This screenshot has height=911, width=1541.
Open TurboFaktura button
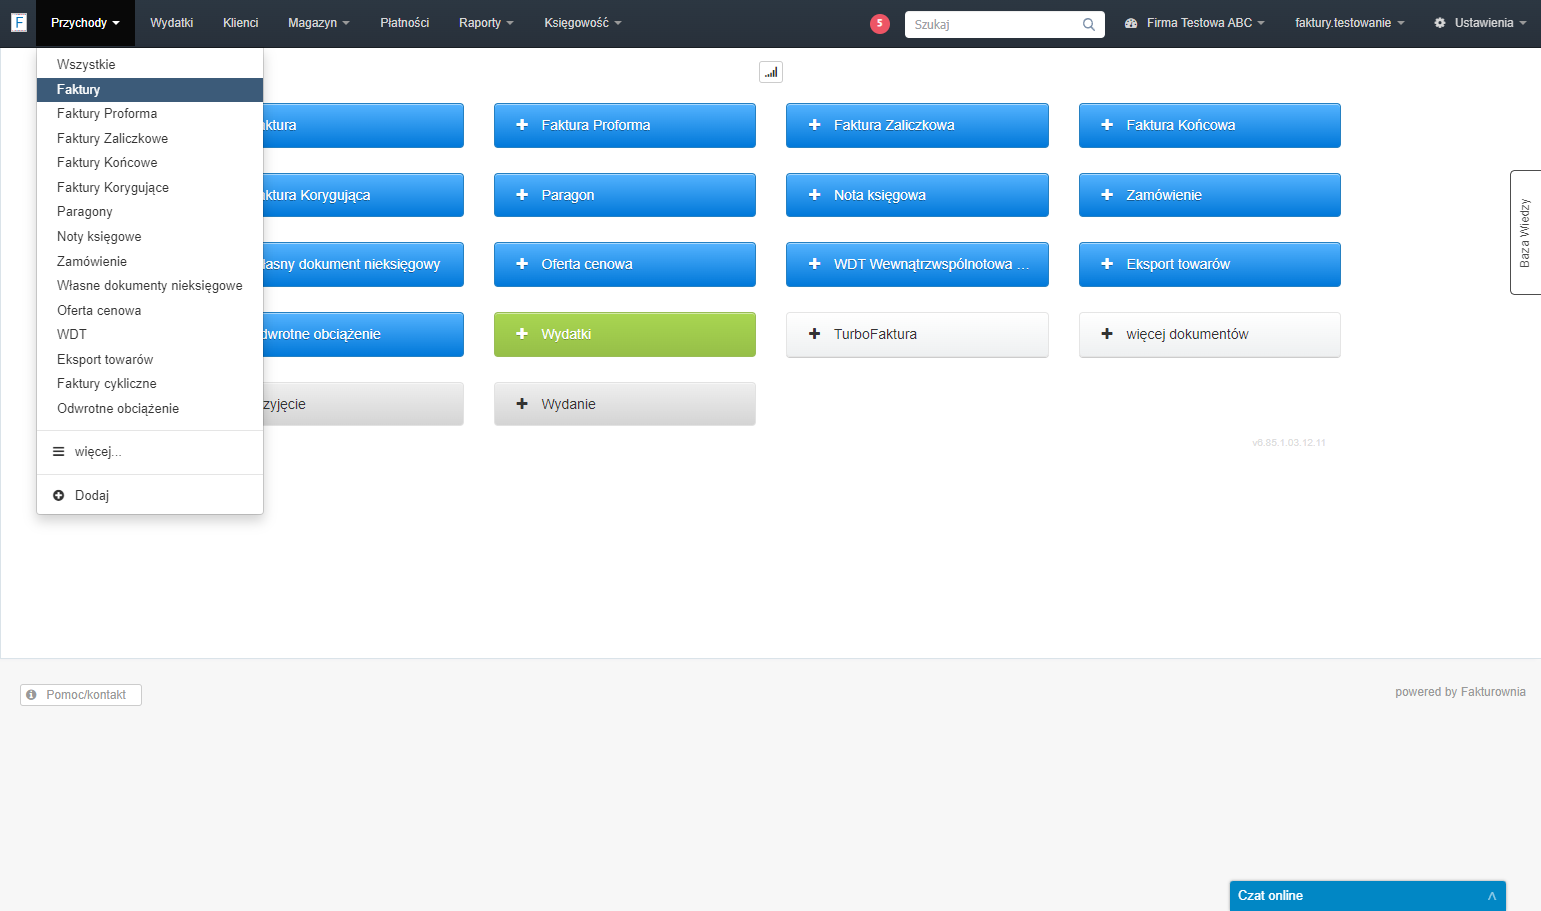[917, 334]
